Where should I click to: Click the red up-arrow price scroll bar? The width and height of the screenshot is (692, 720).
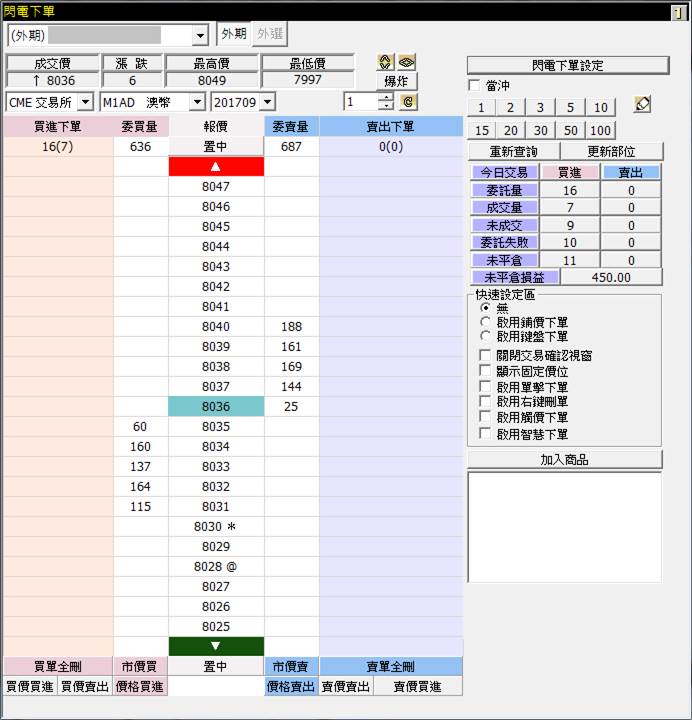click(x=216, y=167)
